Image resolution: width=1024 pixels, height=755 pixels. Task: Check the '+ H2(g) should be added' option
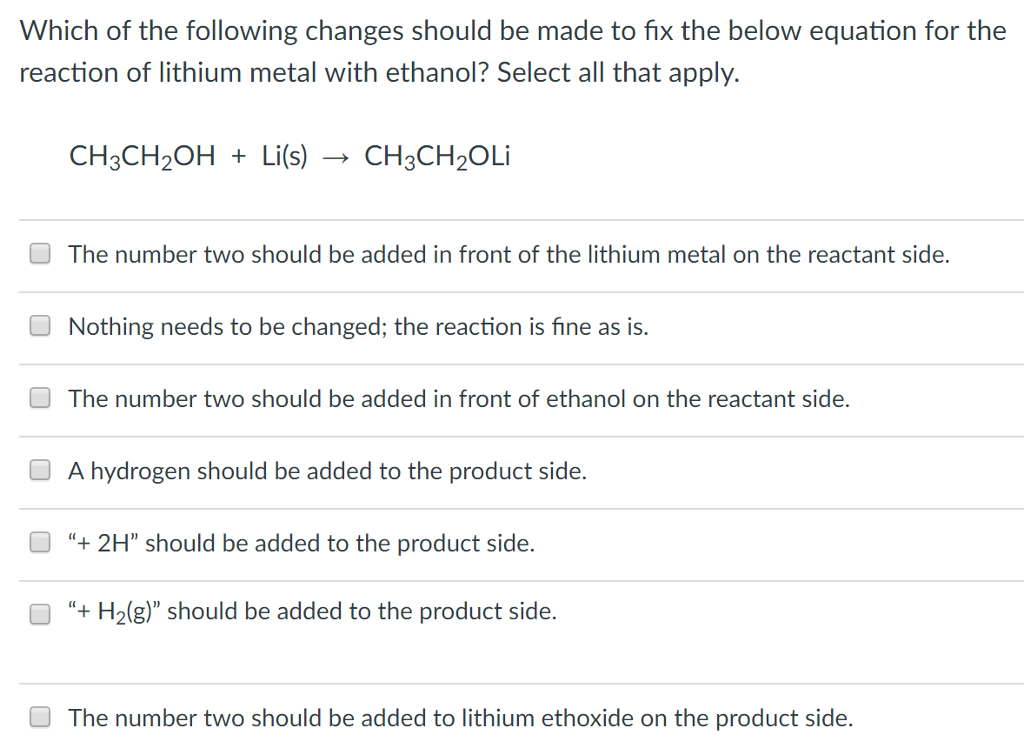[39, 613]
